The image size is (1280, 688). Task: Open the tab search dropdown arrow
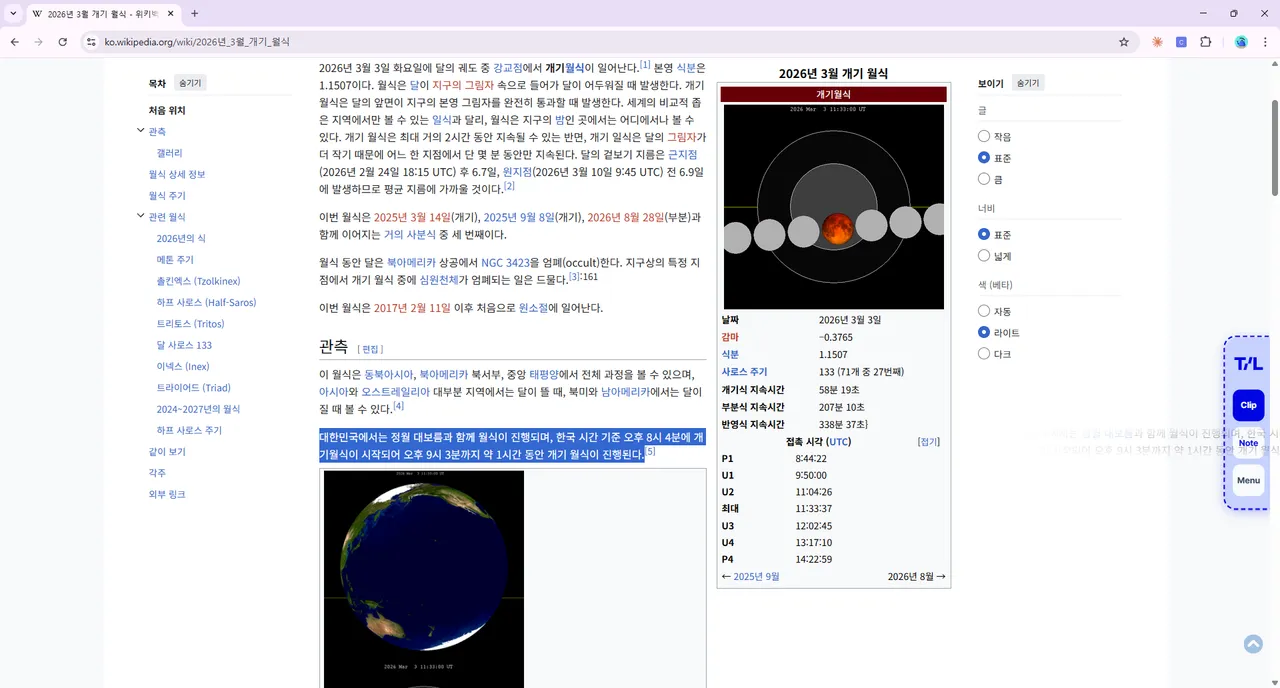pos(13,14)
